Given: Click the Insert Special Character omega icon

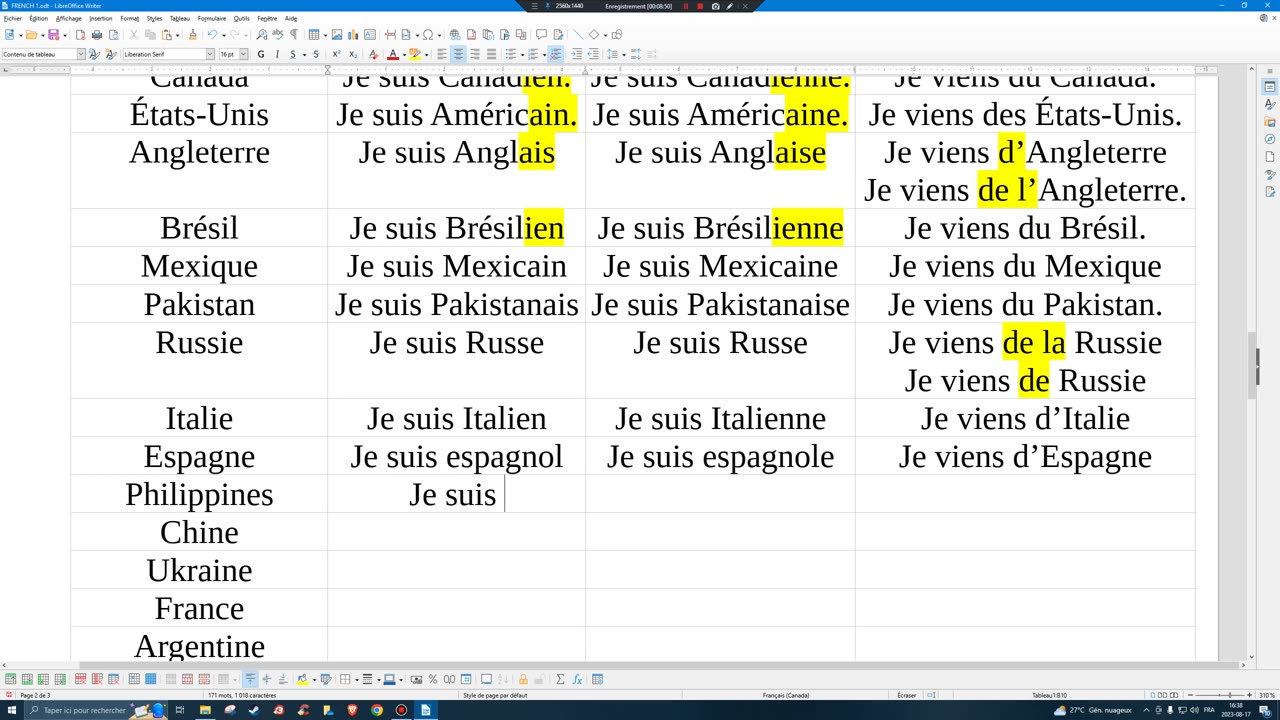Looking at the screenshot, I should point(427,35).
